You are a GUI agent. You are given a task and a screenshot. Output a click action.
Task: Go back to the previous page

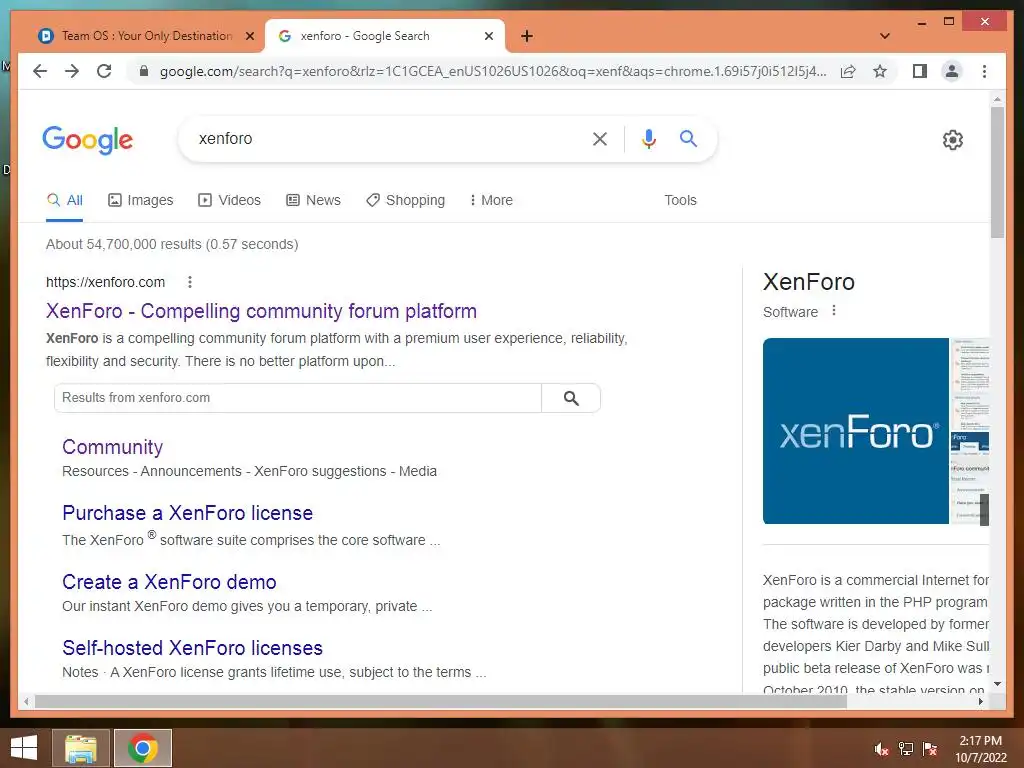pyautogui.click(x=40, y=71)
